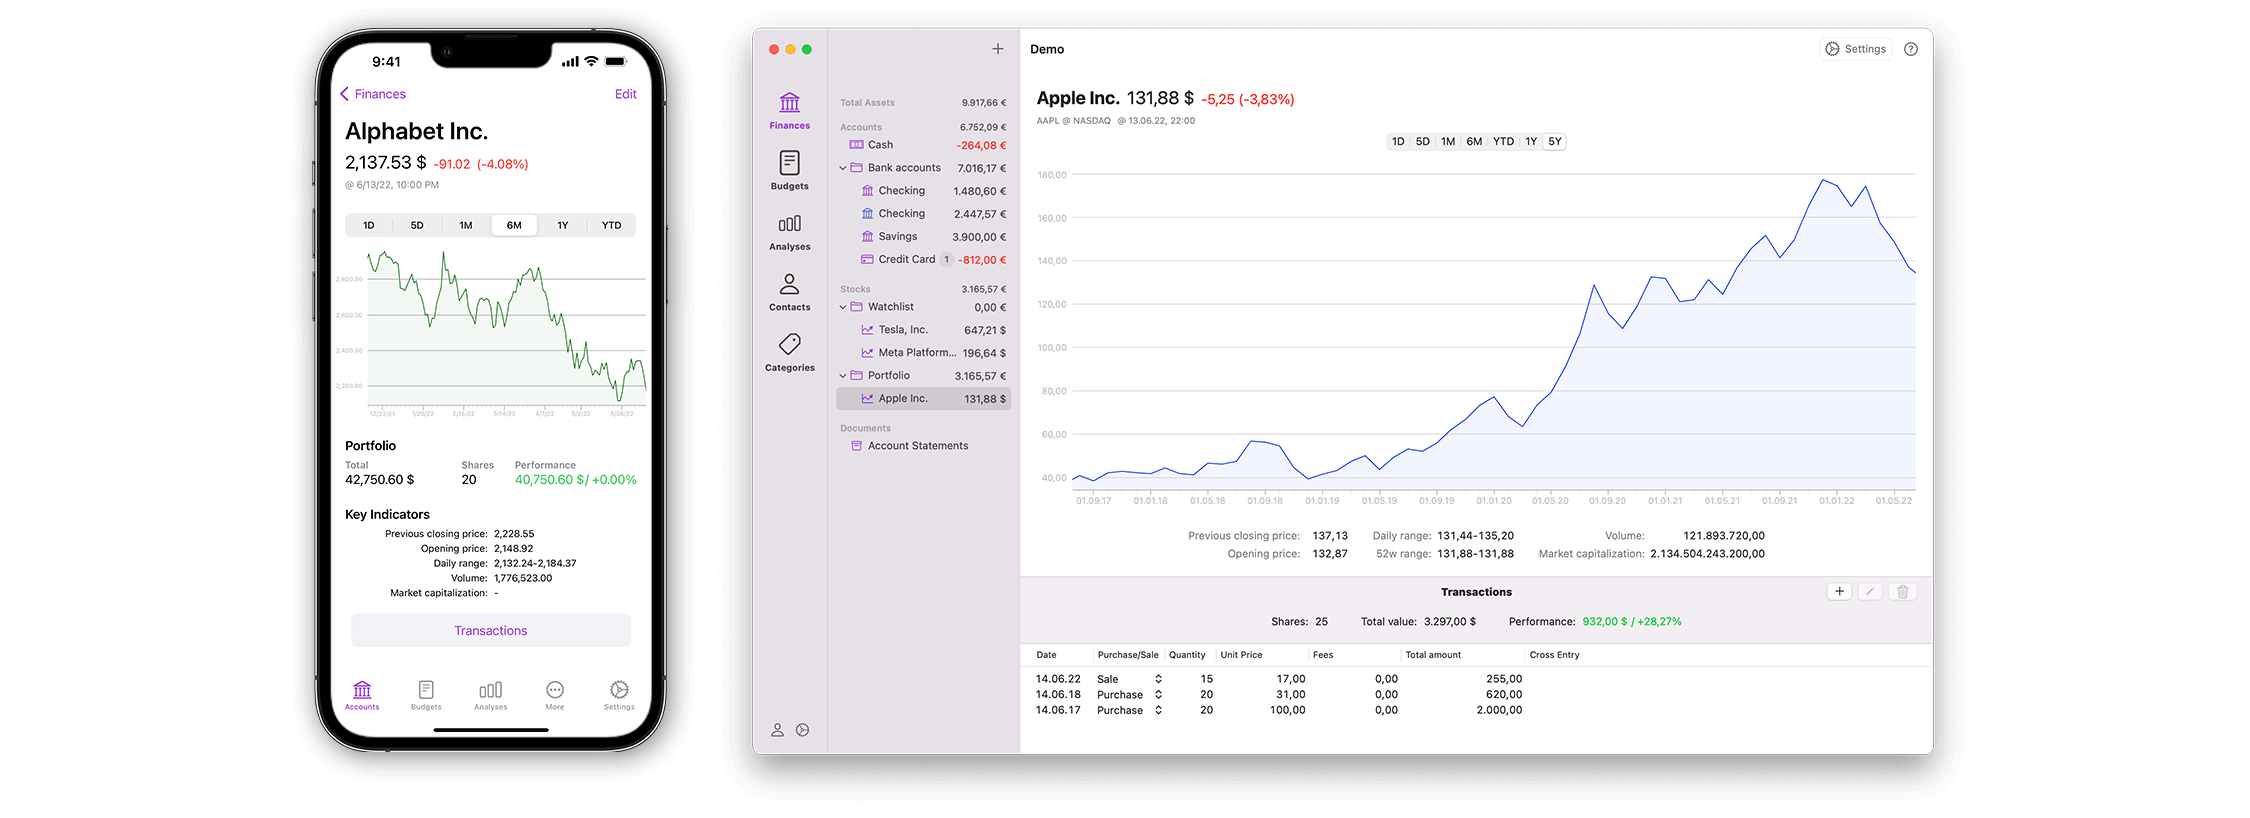Click the Credit Card account icon
Screen dimensions: 2250x818
coord(867,259)
